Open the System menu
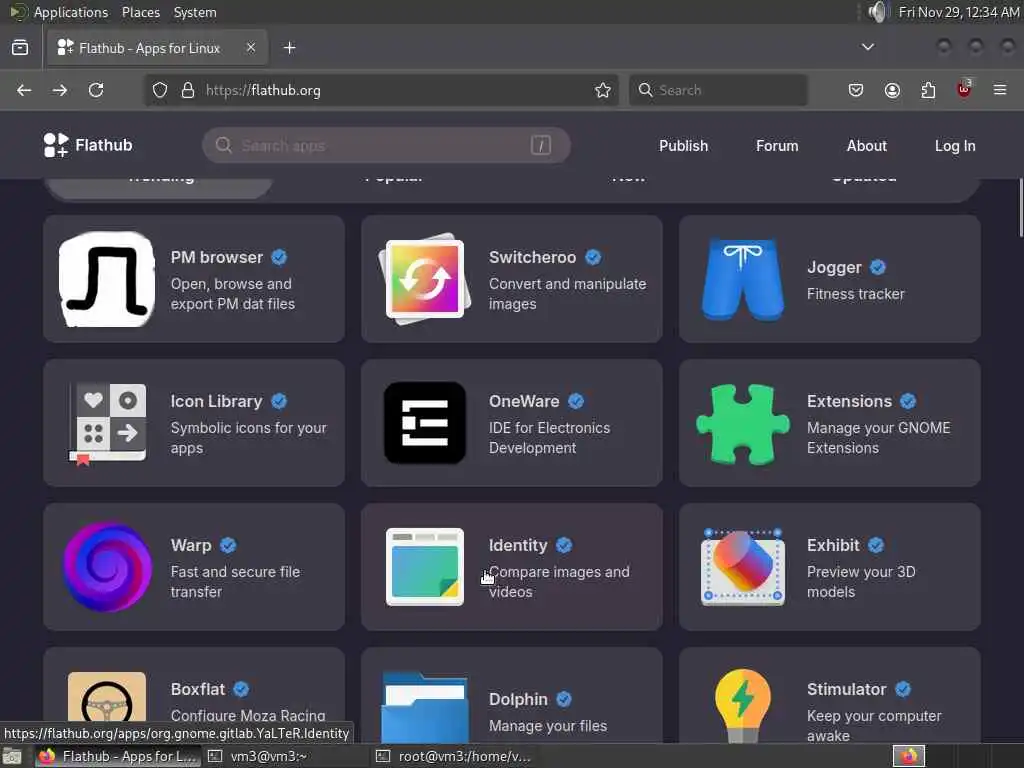 [x=195, y=12]
